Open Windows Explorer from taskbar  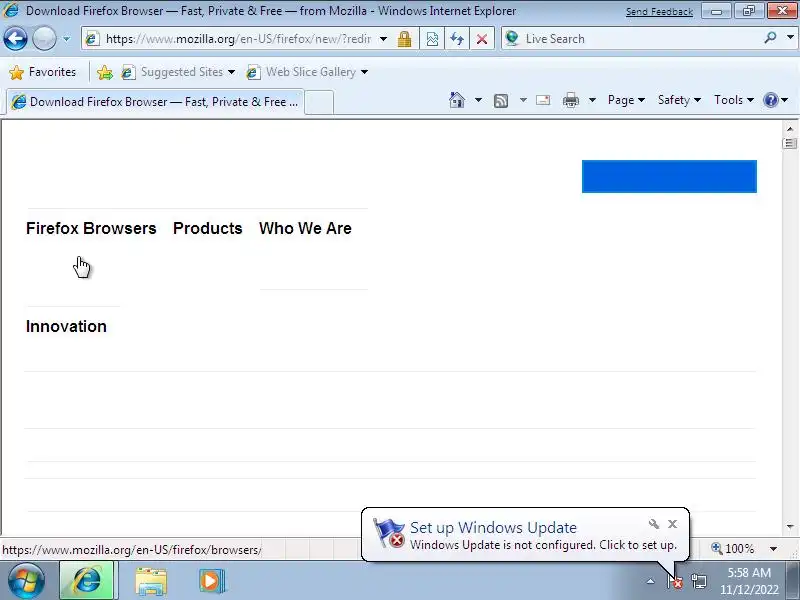point(151,582)
